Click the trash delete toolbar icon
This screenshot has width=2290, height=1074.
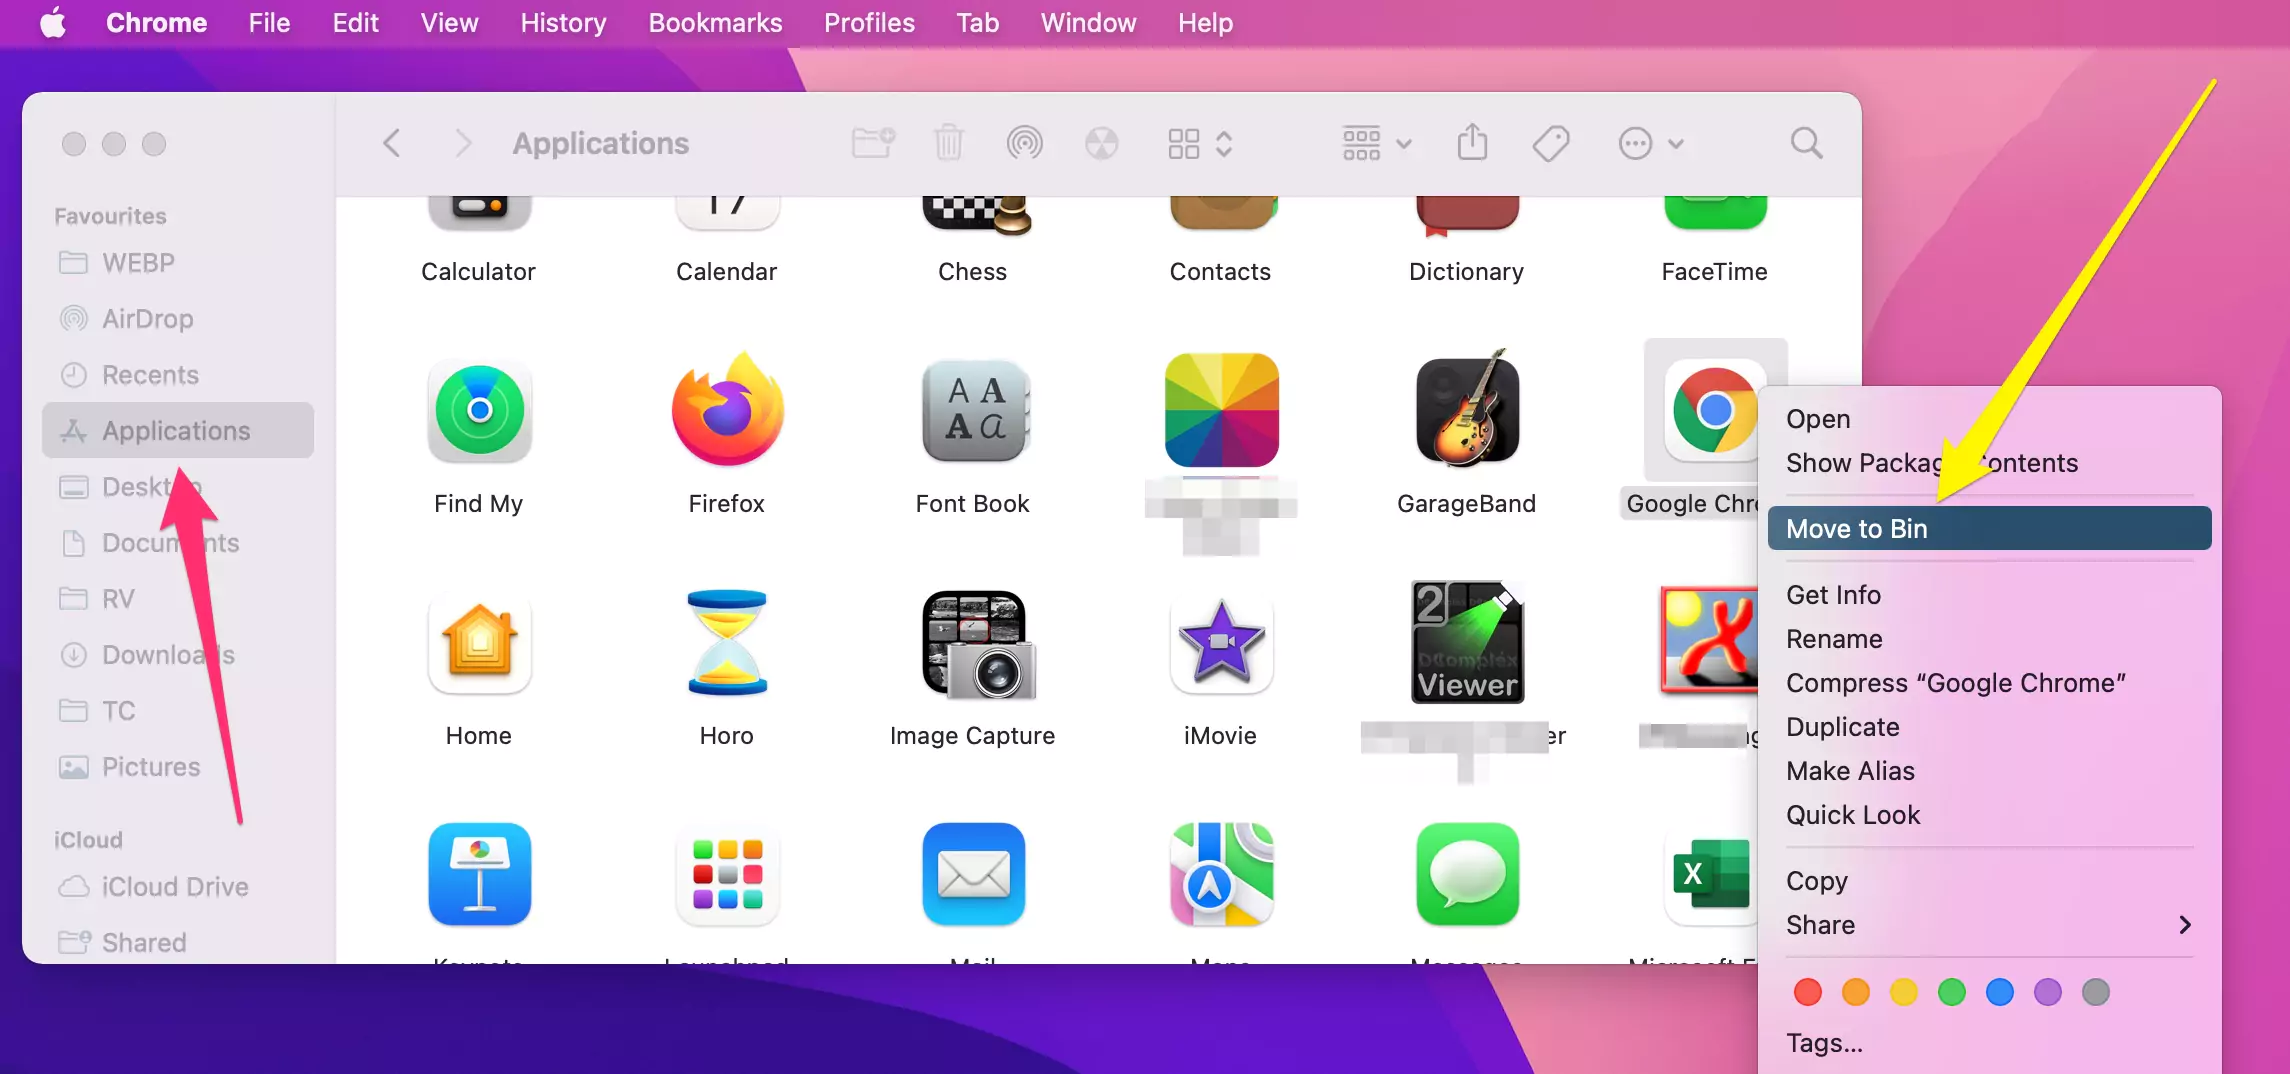948,144
